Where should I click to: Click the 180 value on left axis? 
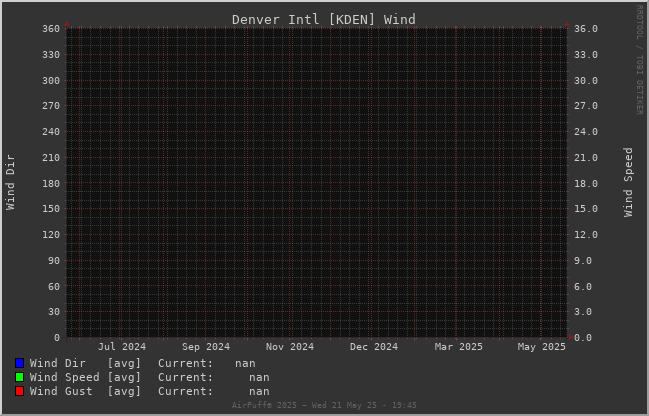(51, 183)
